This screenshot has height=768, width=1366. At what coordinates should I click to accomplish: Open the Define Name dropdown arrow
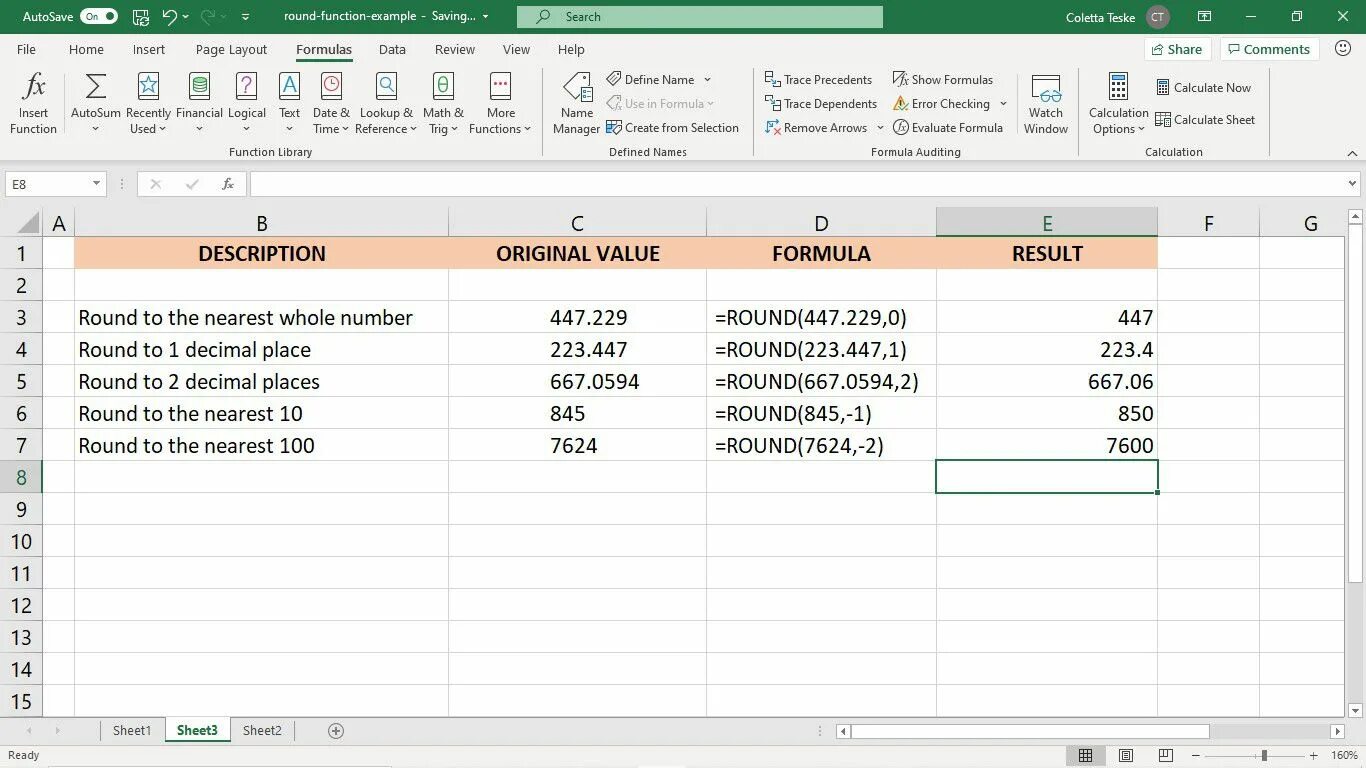707,80
